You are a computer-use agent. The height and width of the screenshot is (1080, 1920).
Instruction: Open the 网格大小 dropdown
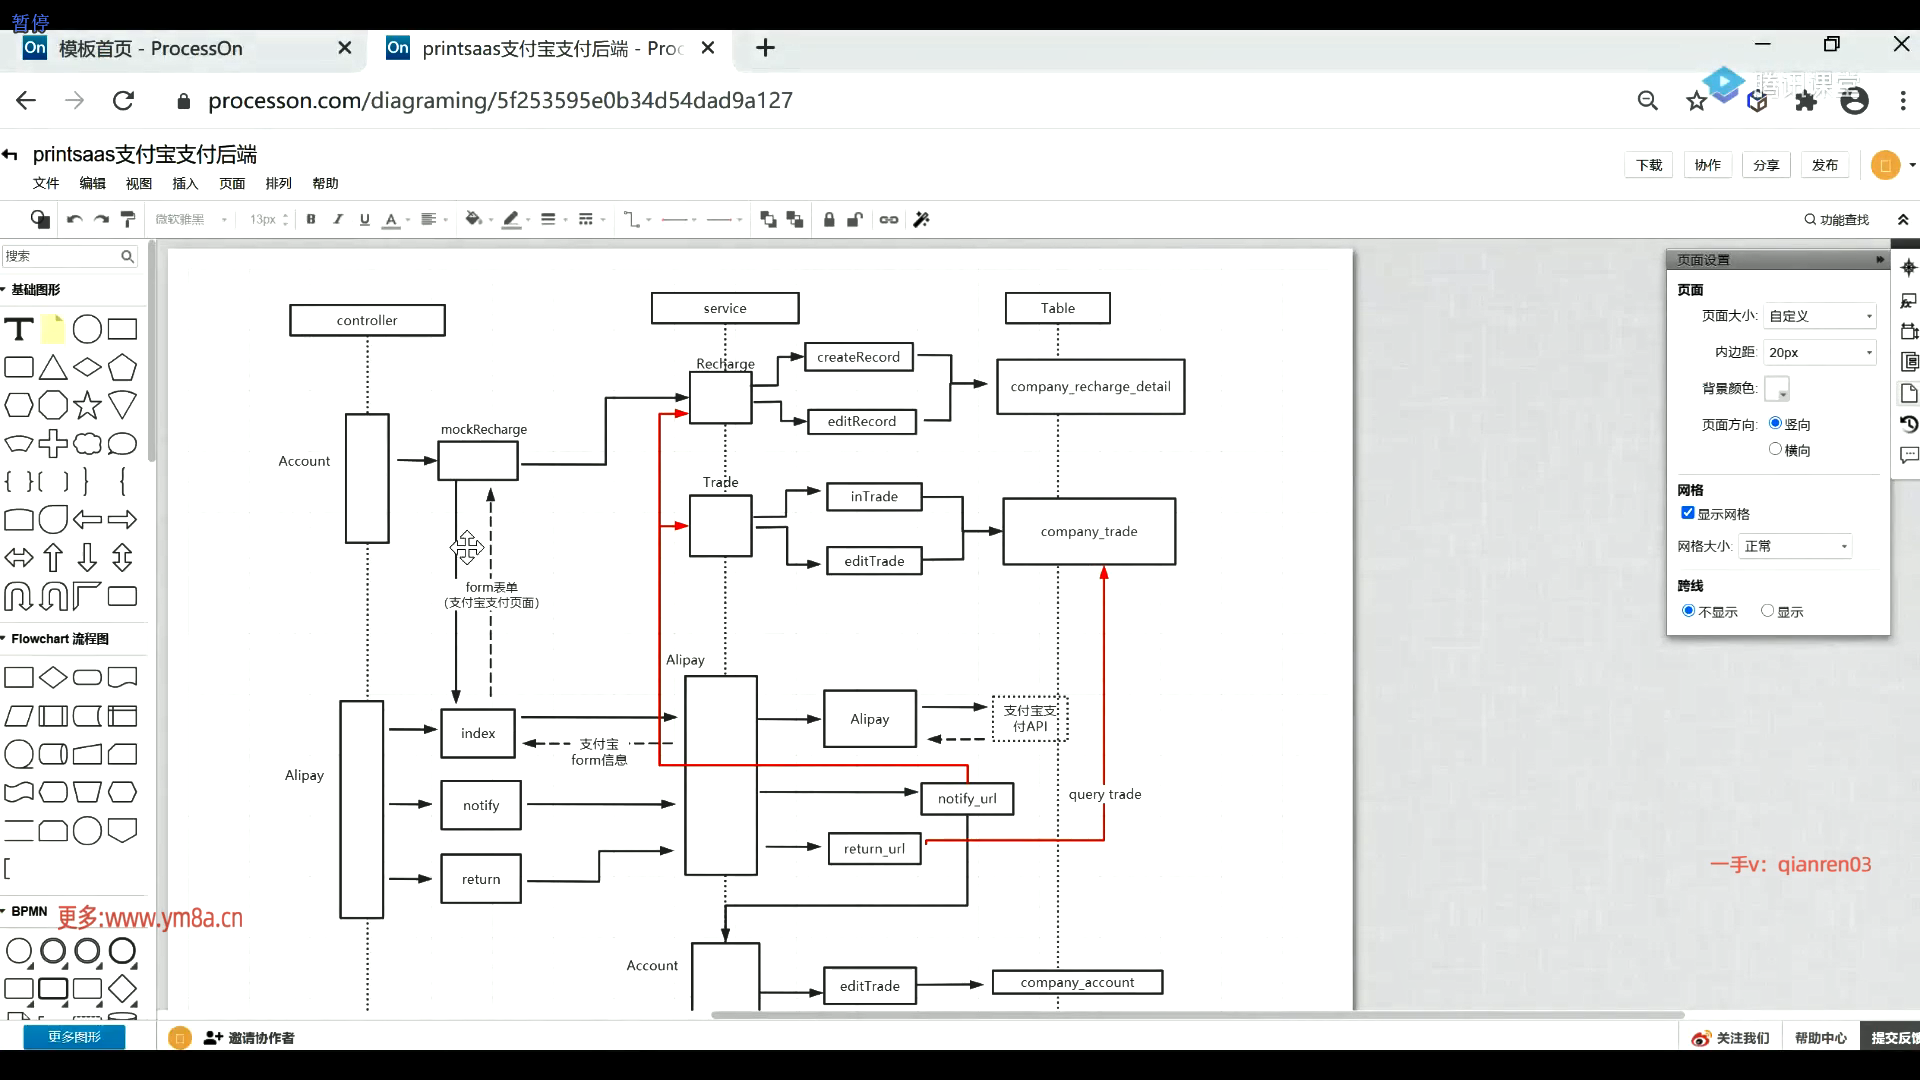click(x=1796, y=546)
